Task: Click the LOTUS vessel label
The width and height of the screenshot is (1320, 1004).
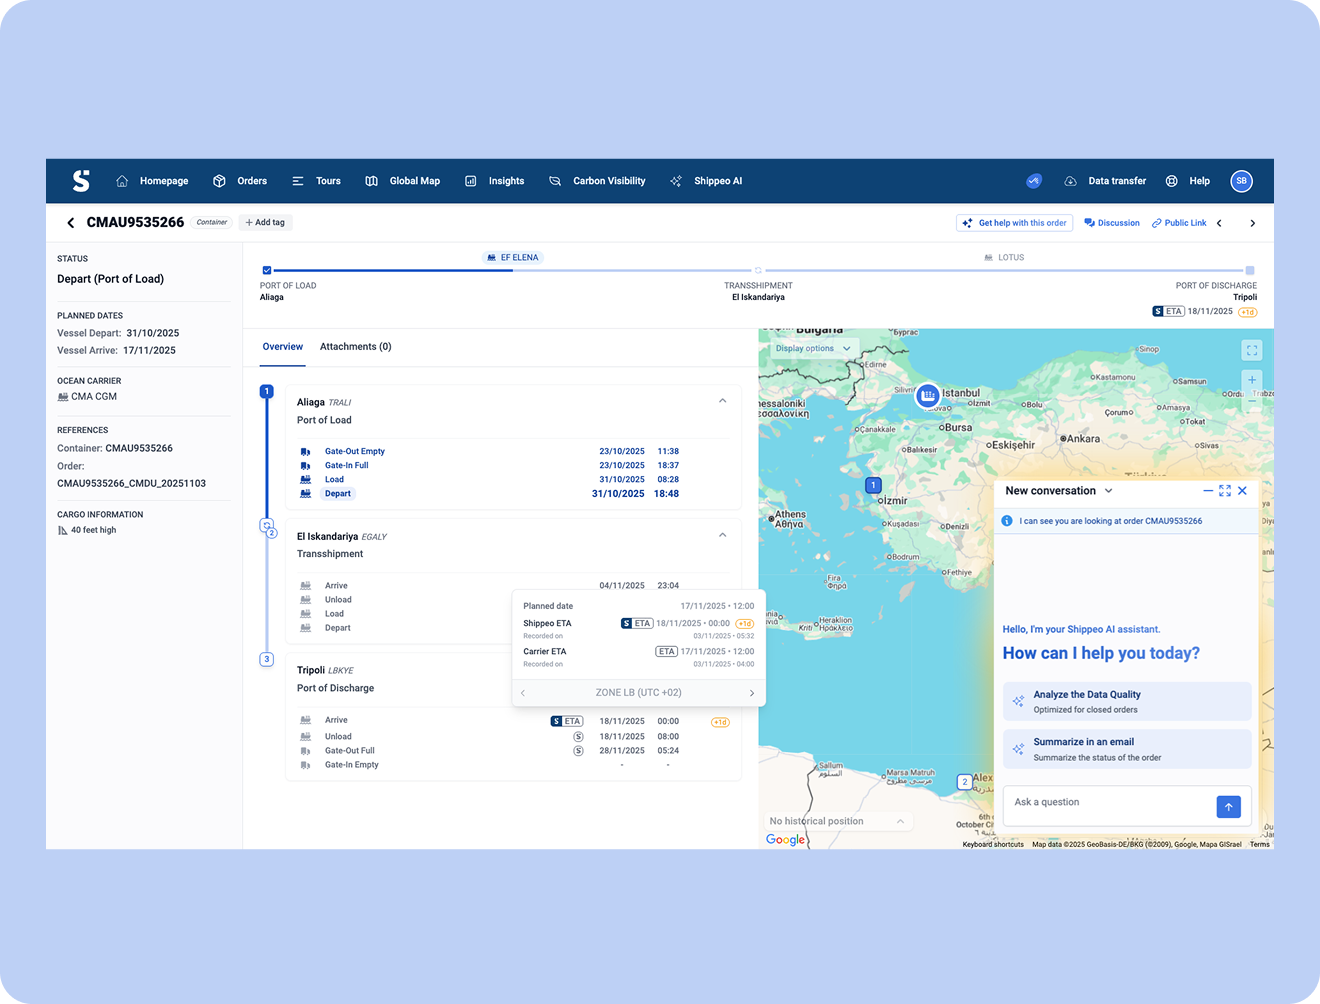Action: tap(1004, 257)
